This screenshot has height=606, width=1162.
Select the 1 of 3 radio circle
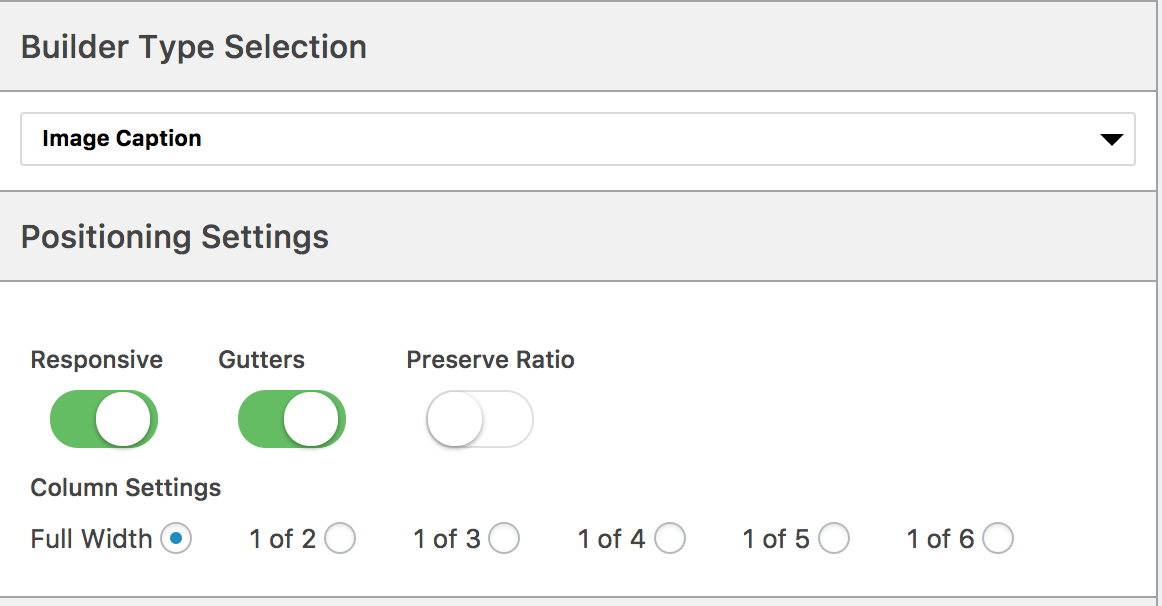(x=504, y=539)
